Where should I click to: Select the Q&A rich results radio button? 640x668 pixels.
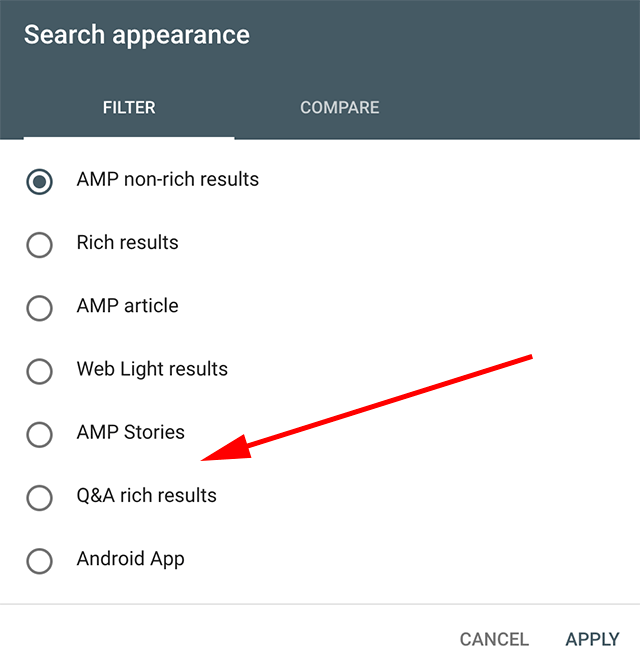[x=40, y=497]
